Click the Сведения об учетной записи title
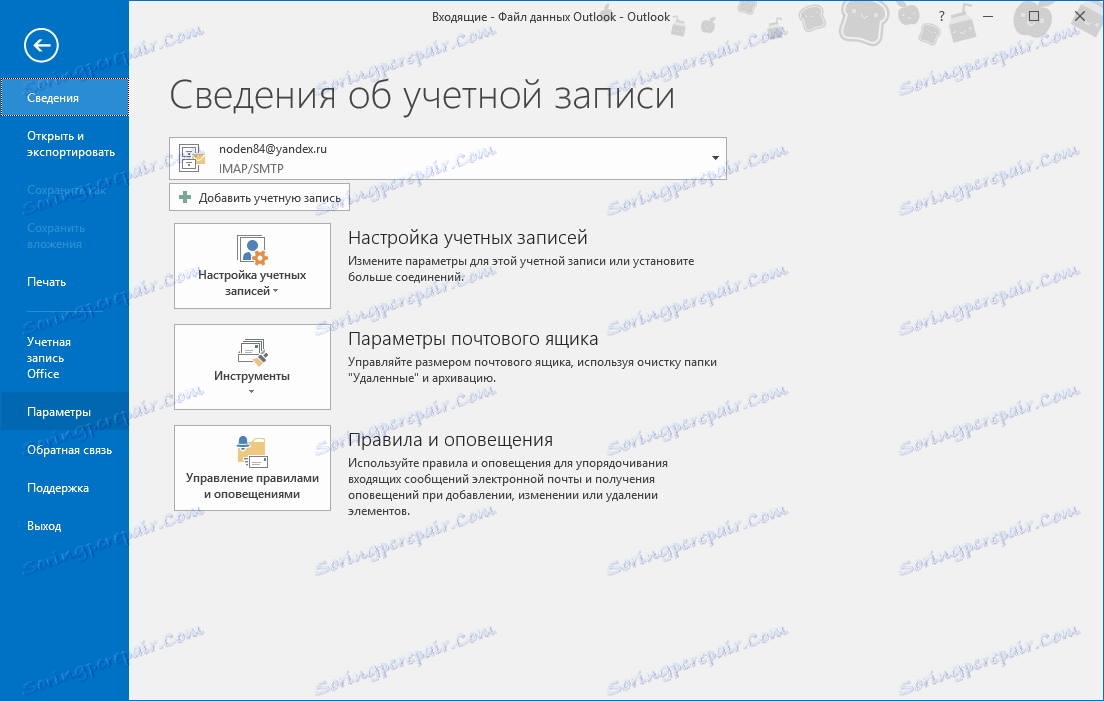The image size is (1104, 701). tap(422, 96)
